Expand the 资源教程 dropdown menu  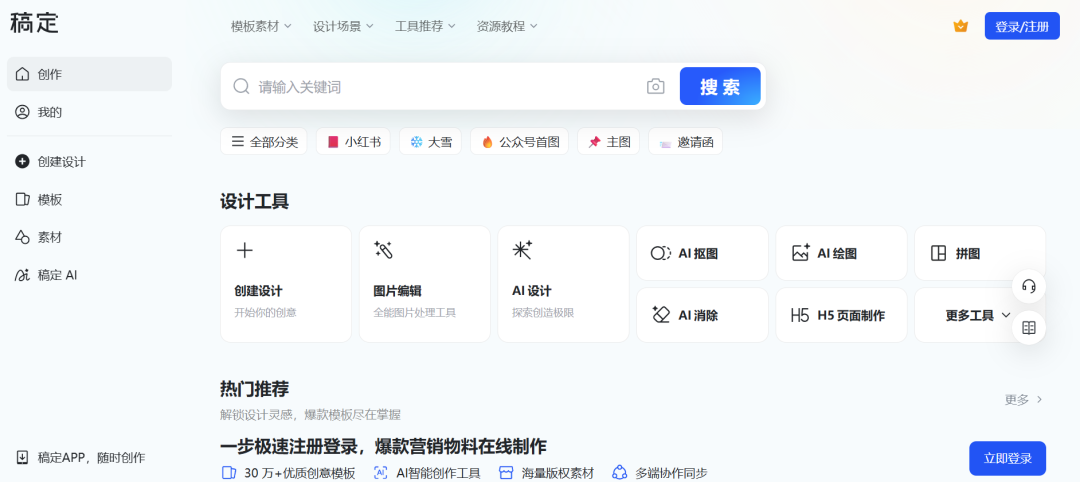coord(507,26)
